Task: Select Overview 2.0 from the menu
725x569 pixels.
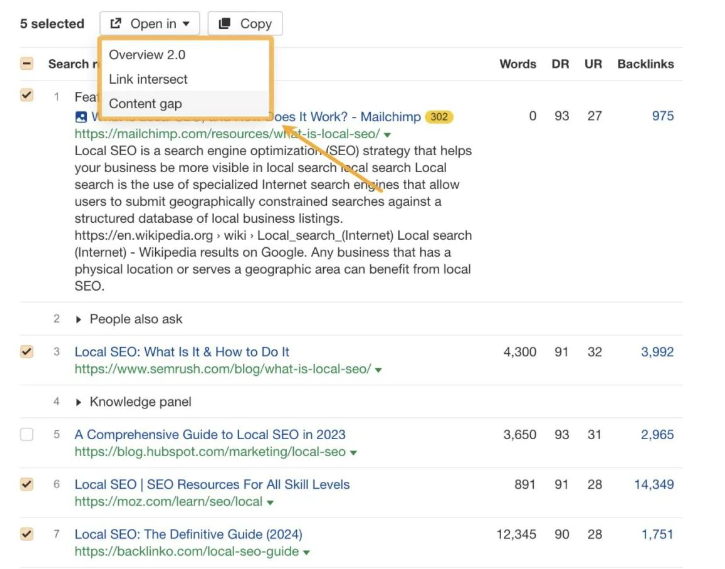Action: tap(147, 55)
